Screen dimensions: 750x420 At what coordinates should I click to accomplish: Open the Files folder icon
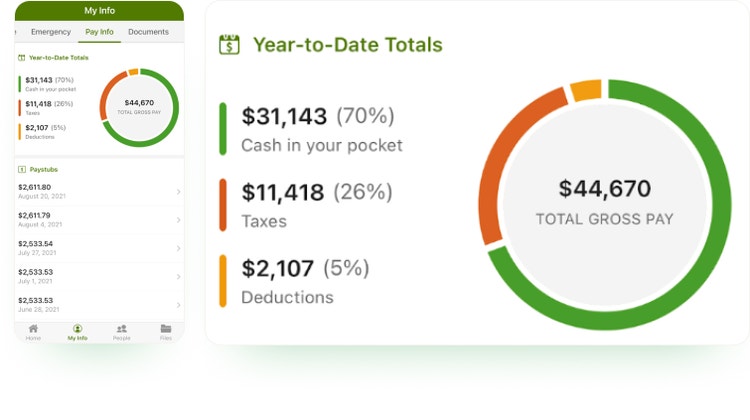166,329
